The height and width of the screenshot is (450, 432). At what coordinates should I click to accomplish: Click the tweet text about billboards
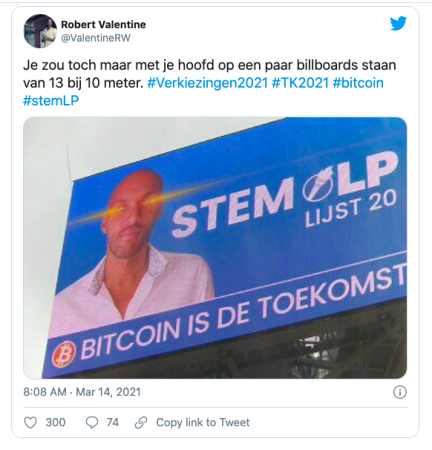click(x=209, y=74)
